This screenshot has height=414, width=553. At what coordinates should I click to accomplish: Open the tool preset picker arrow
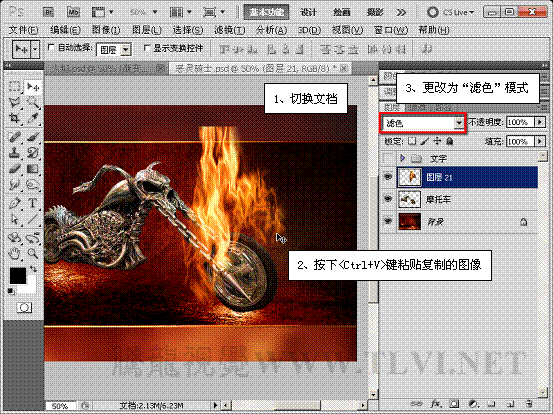point(35,49)
